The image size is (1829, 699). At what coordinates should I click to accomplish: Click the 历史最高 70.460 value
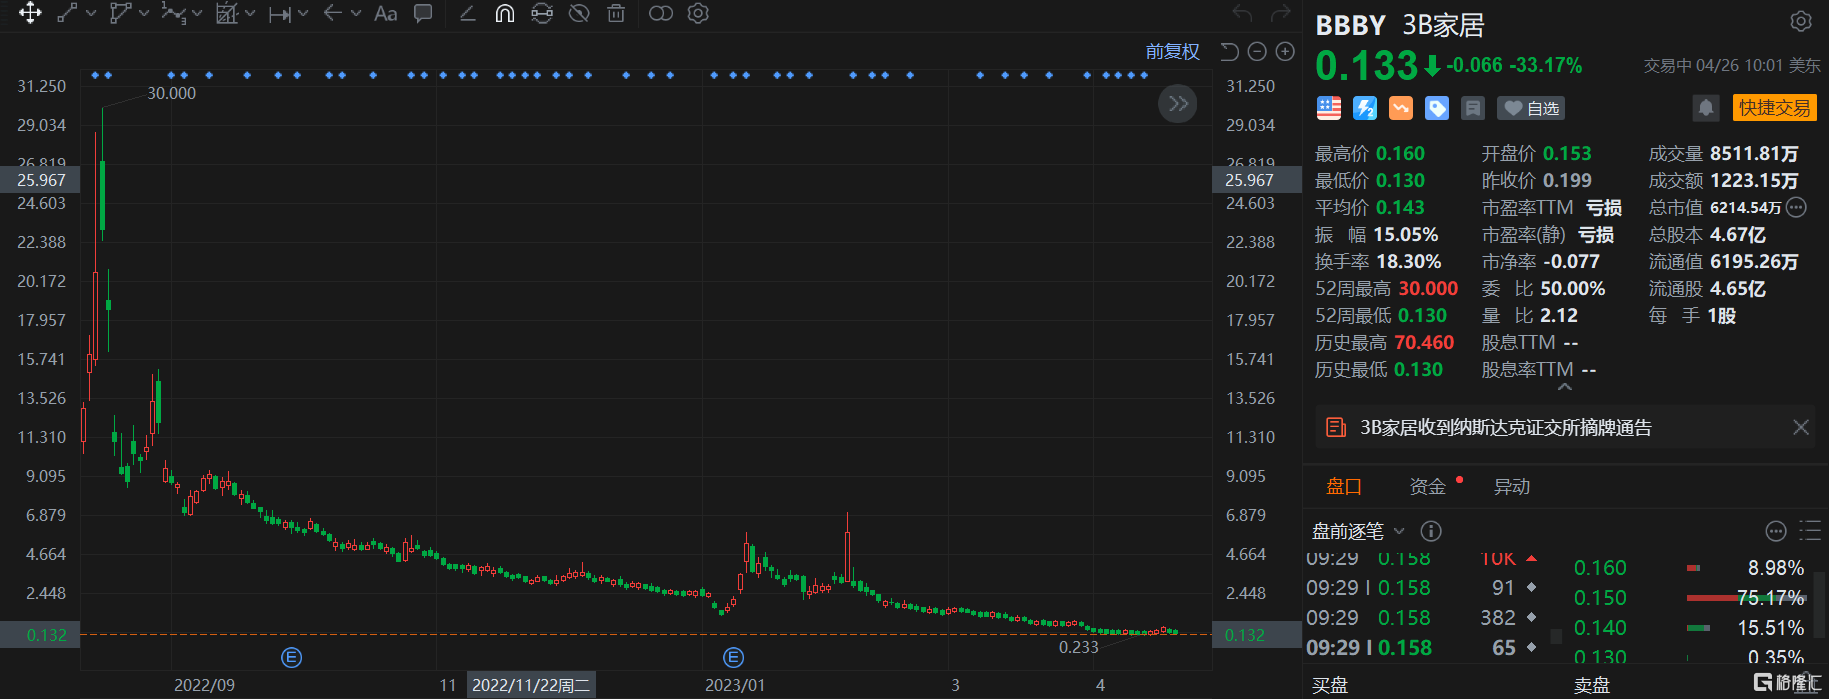1424,342
